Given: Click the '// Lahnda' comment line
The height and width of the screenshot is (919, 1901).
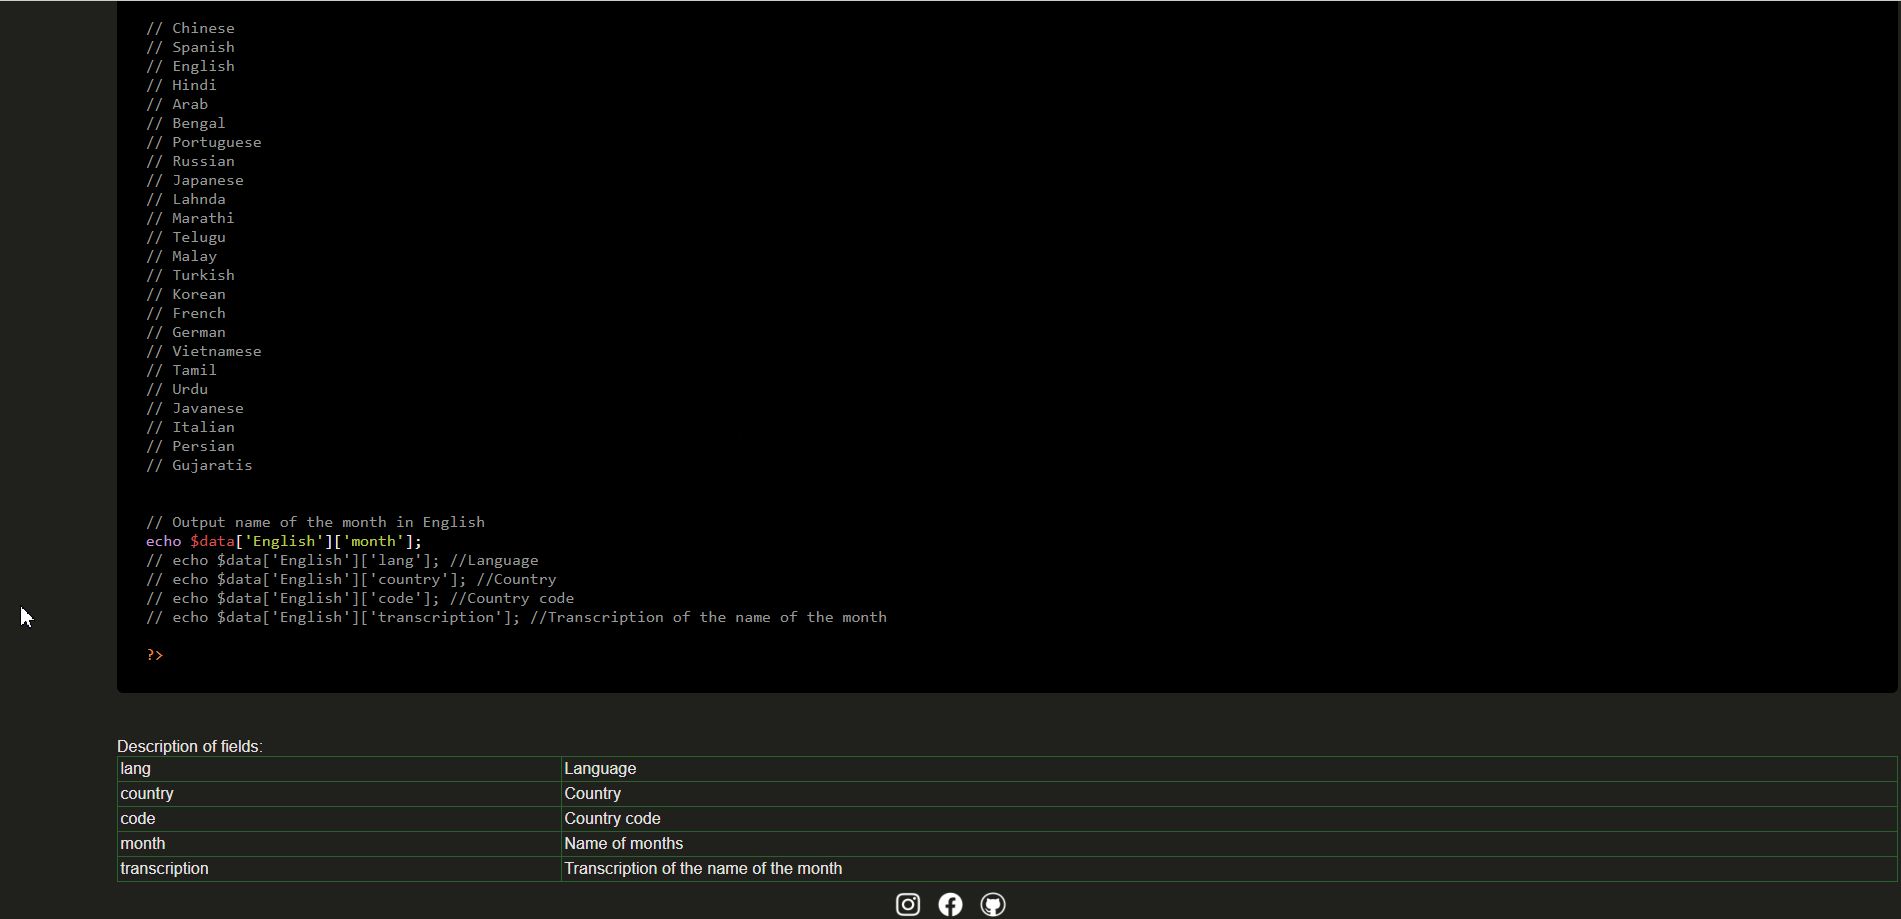Looking at the screenshot, I should pyautogui.click(x=186, y=199).
